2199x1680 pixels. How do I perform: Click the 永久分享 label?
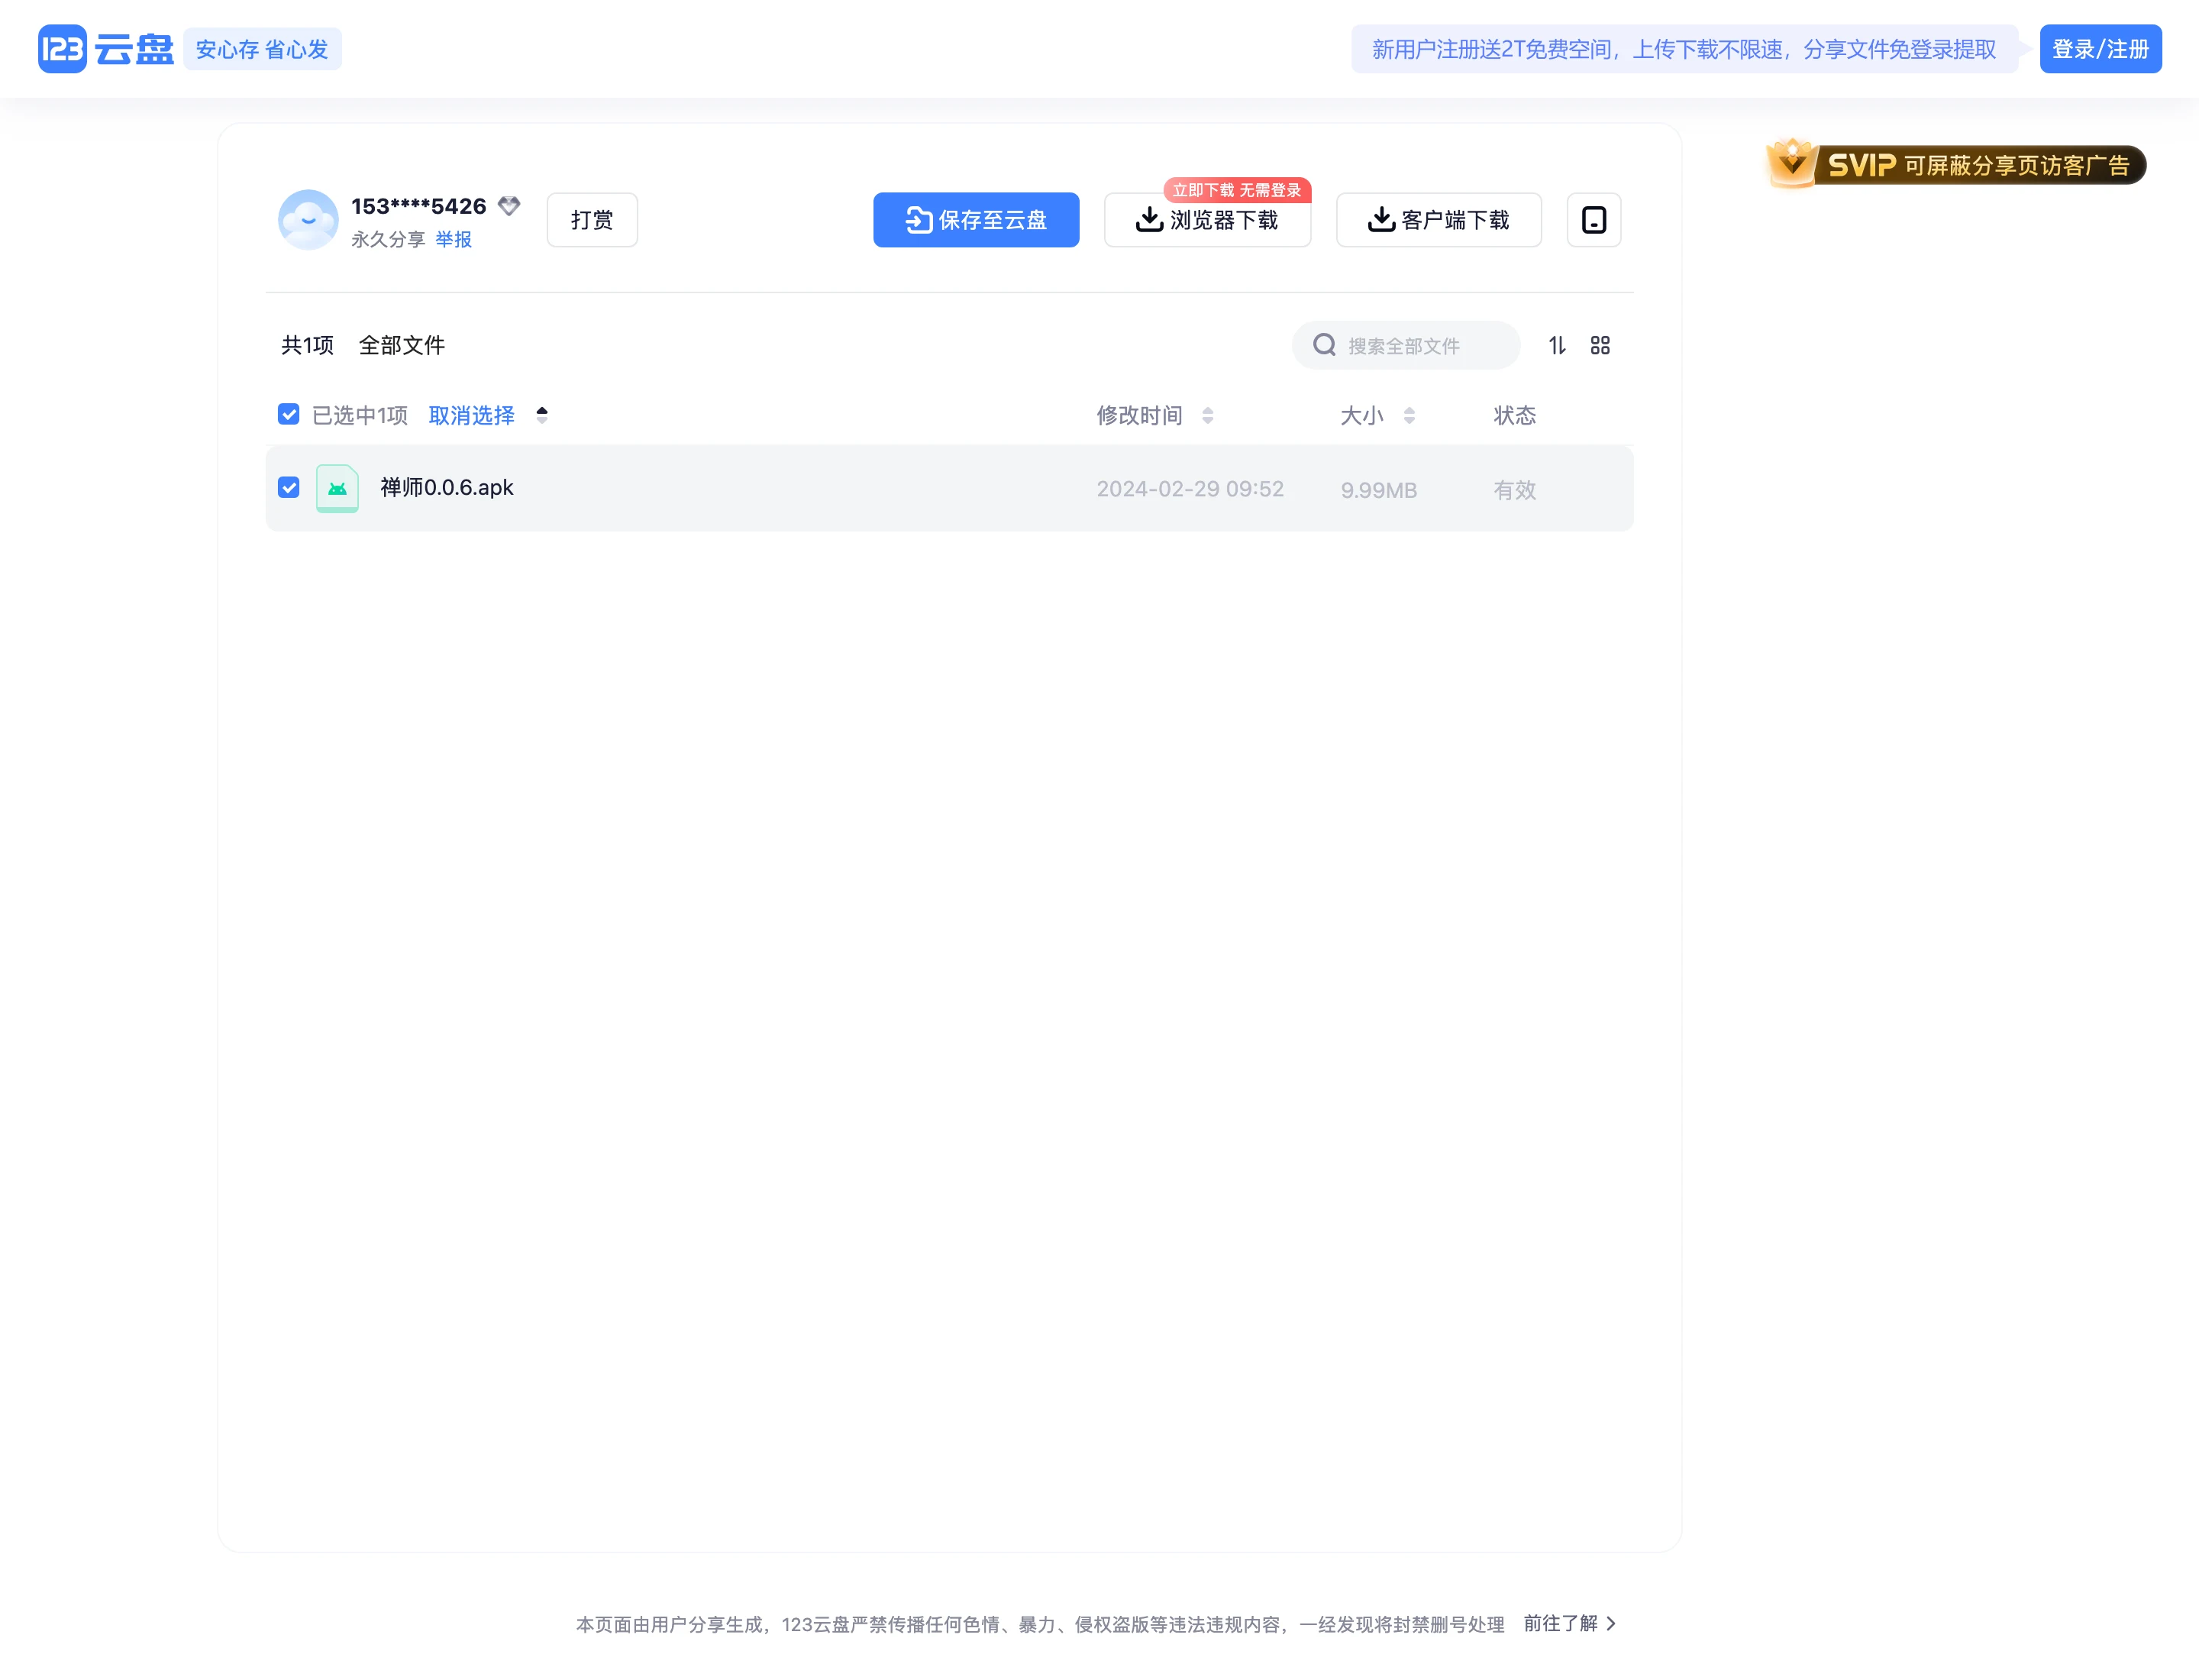388,239
